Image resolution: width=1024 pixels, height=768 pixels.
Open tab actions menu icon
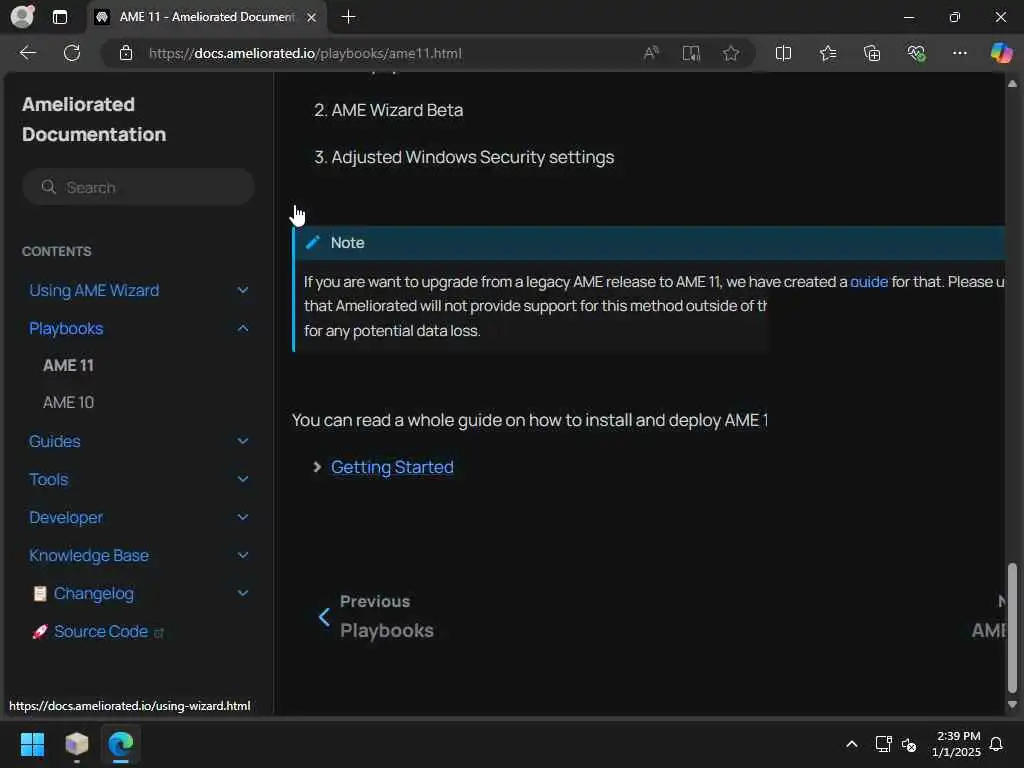point(59,17)
